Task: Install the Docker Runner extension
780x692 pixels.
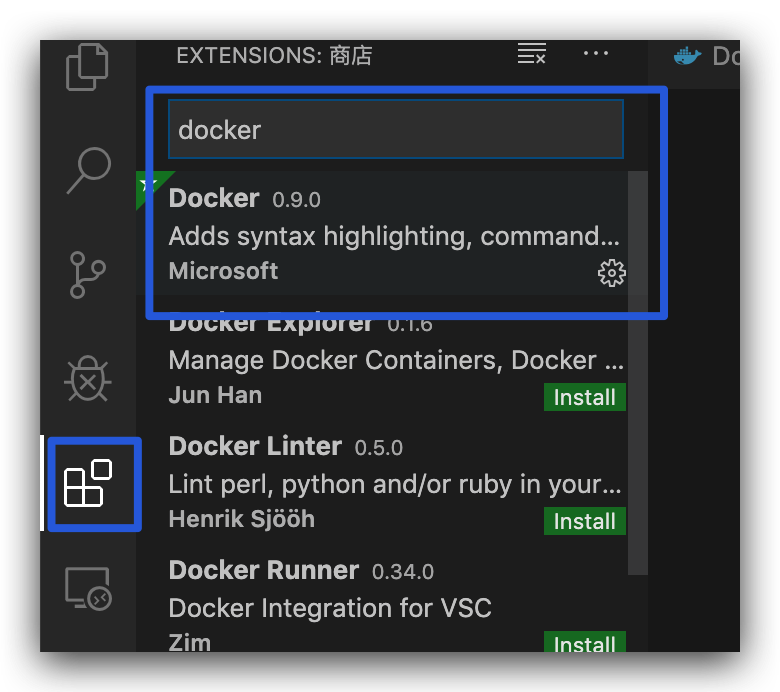Action: coord(585,644)
